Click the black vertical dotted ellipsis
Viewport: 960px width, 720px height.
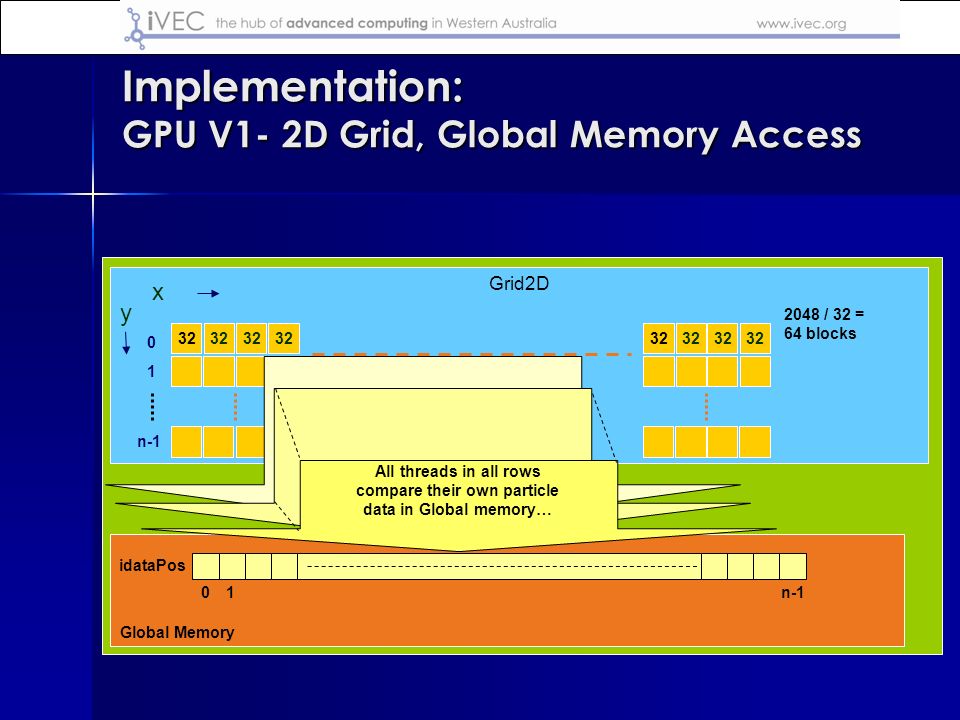point(152,407)
